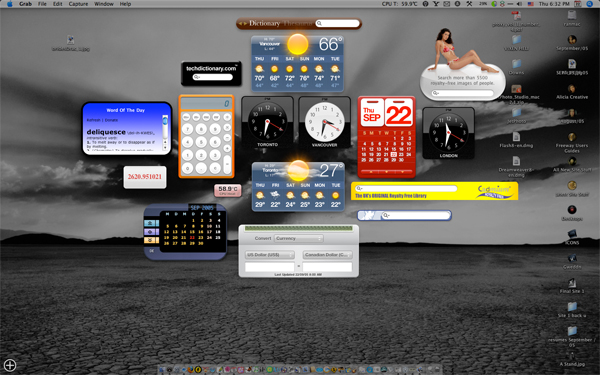Click the calculator clear C key
Image resolution: width=600 pixels, height=375 pixels.
(x=215, y=168)
